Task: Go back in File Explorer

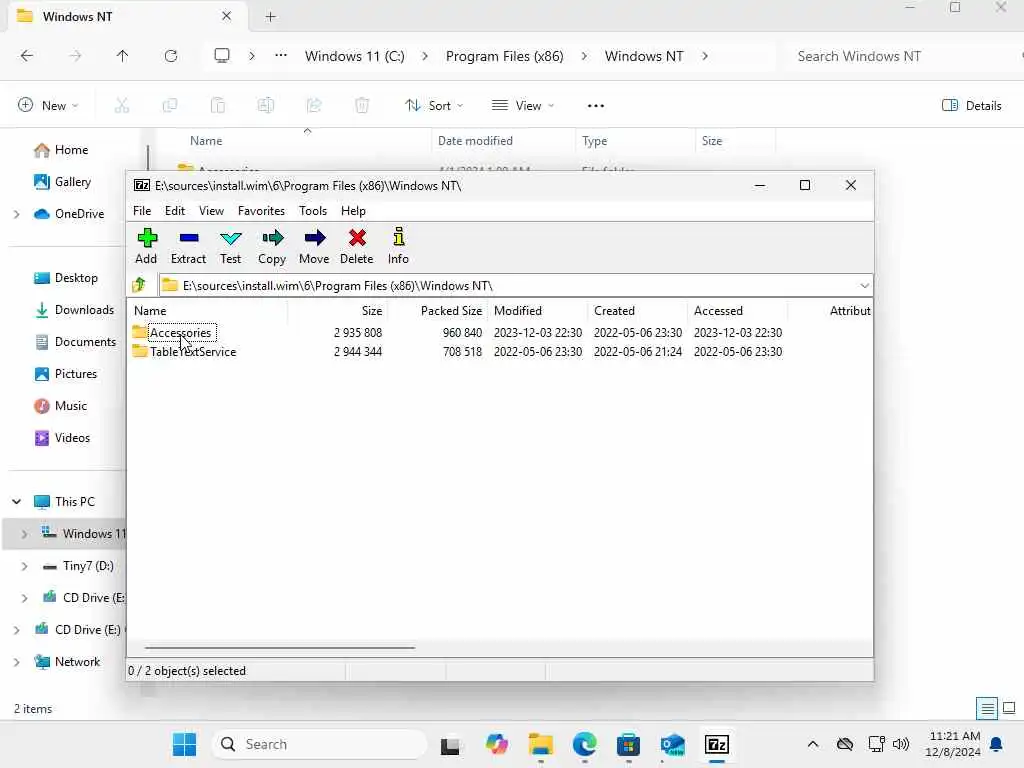Action: point(27,56)
